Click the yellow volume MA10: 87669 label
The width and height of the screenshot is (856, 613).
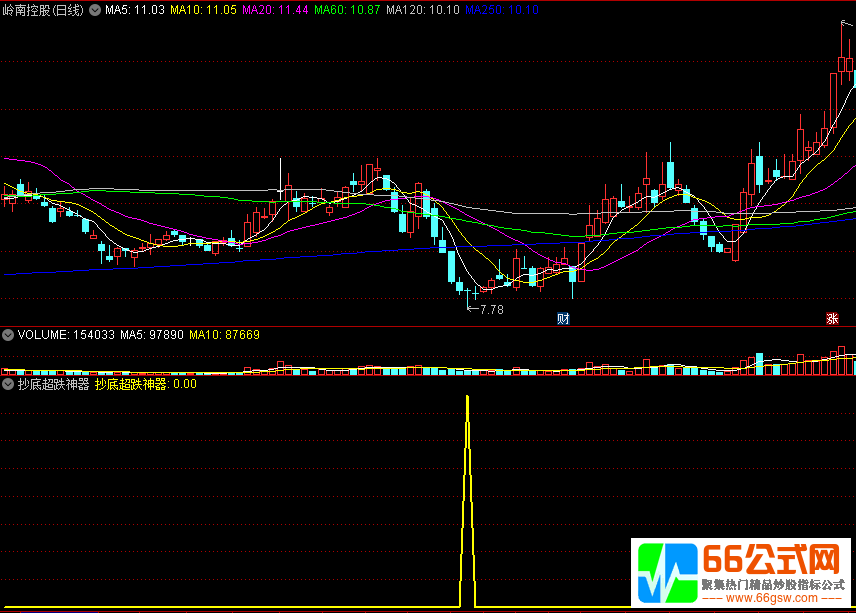point(225,335)
